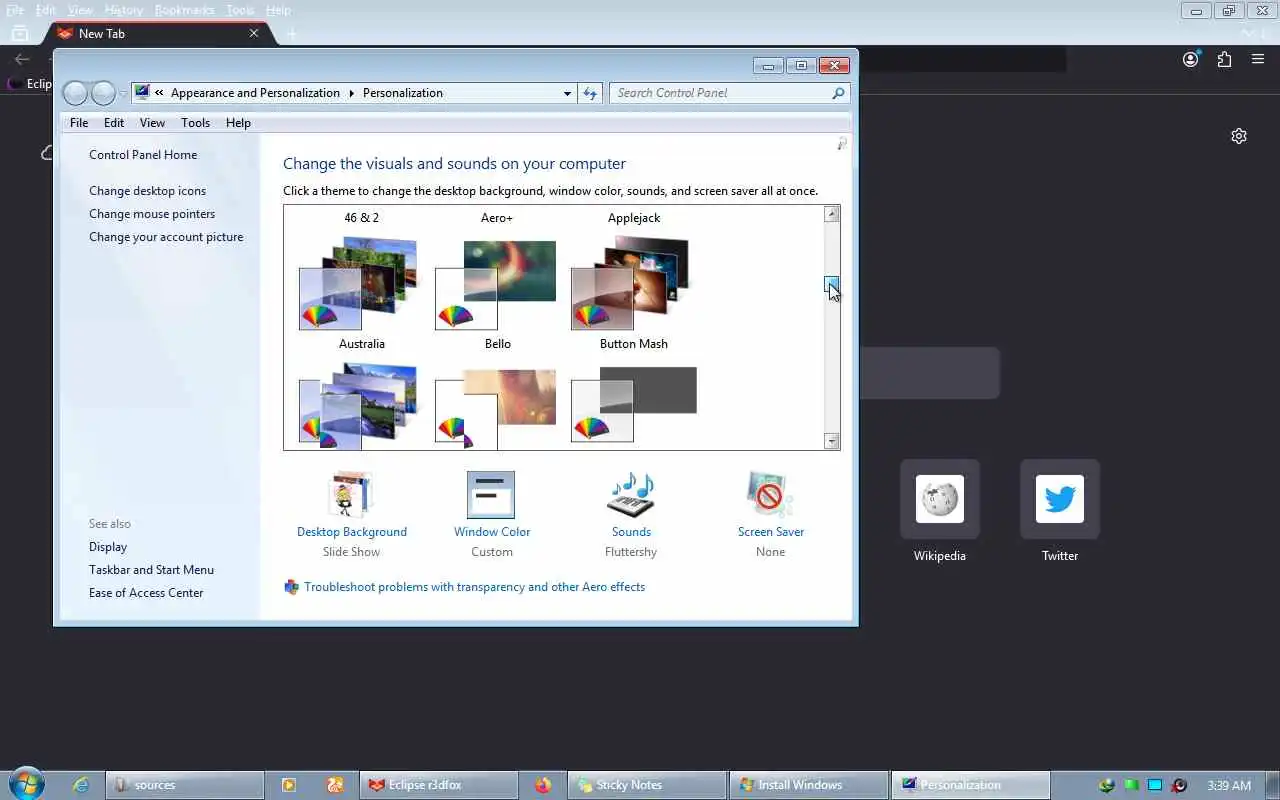Viewport: 1280px width, 800px height.
Task: Open Firefox icon in the taskbar
Action: point(543,785)
